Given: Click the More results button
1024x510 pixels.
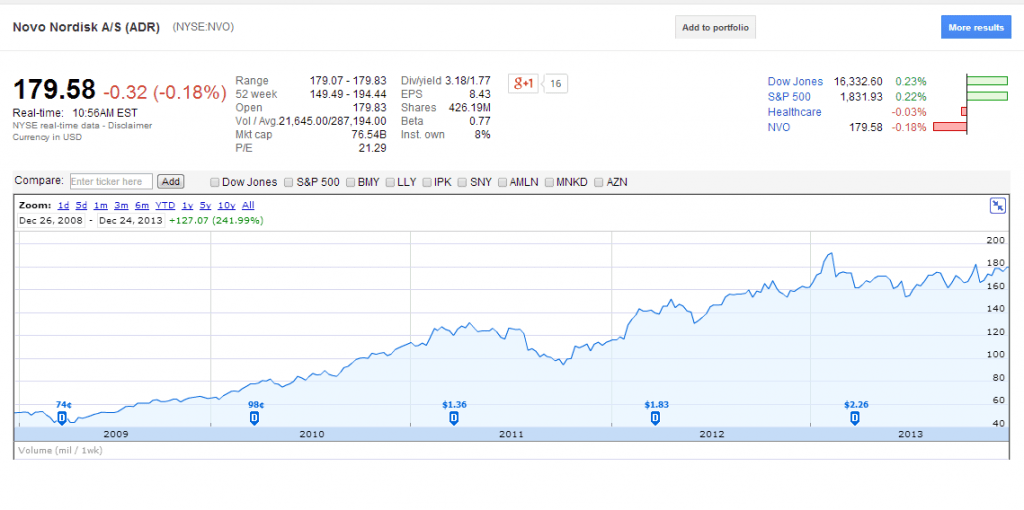Looking at the screenshot, I should (x=976, y=27).
